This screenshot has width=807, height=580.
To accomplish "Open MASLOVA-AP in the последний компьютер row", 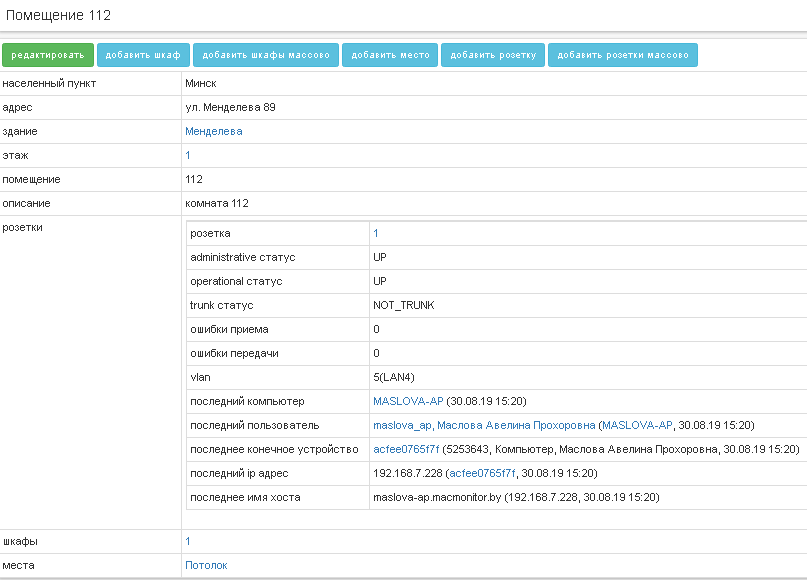I will (408, 401).
